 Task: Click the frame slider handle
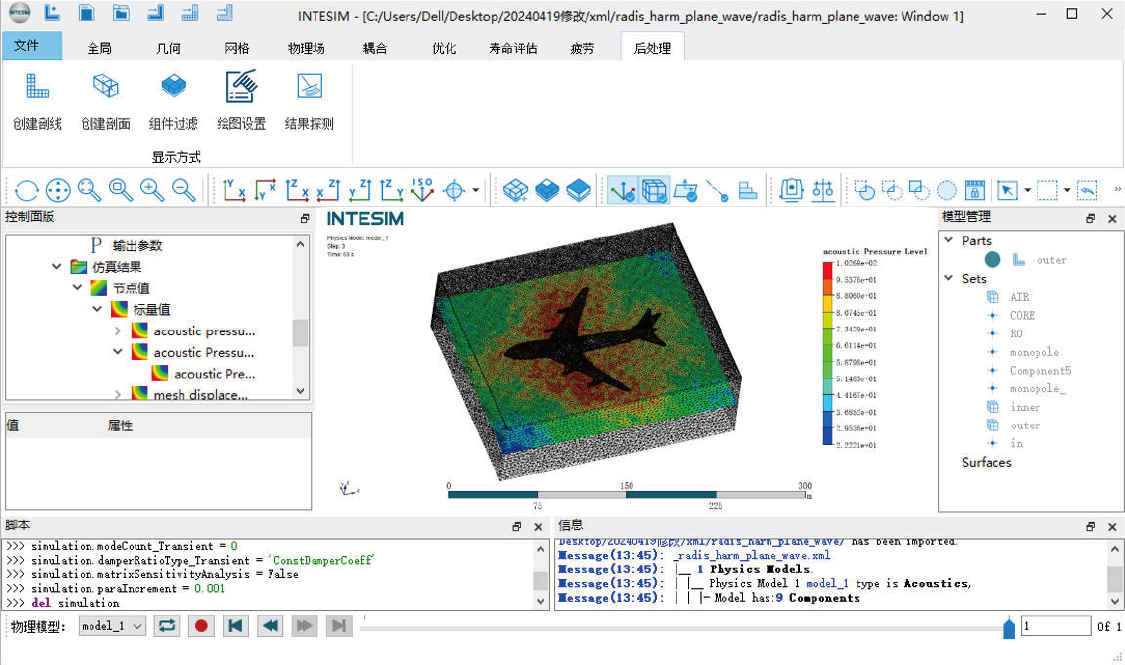pos(1009,628)
